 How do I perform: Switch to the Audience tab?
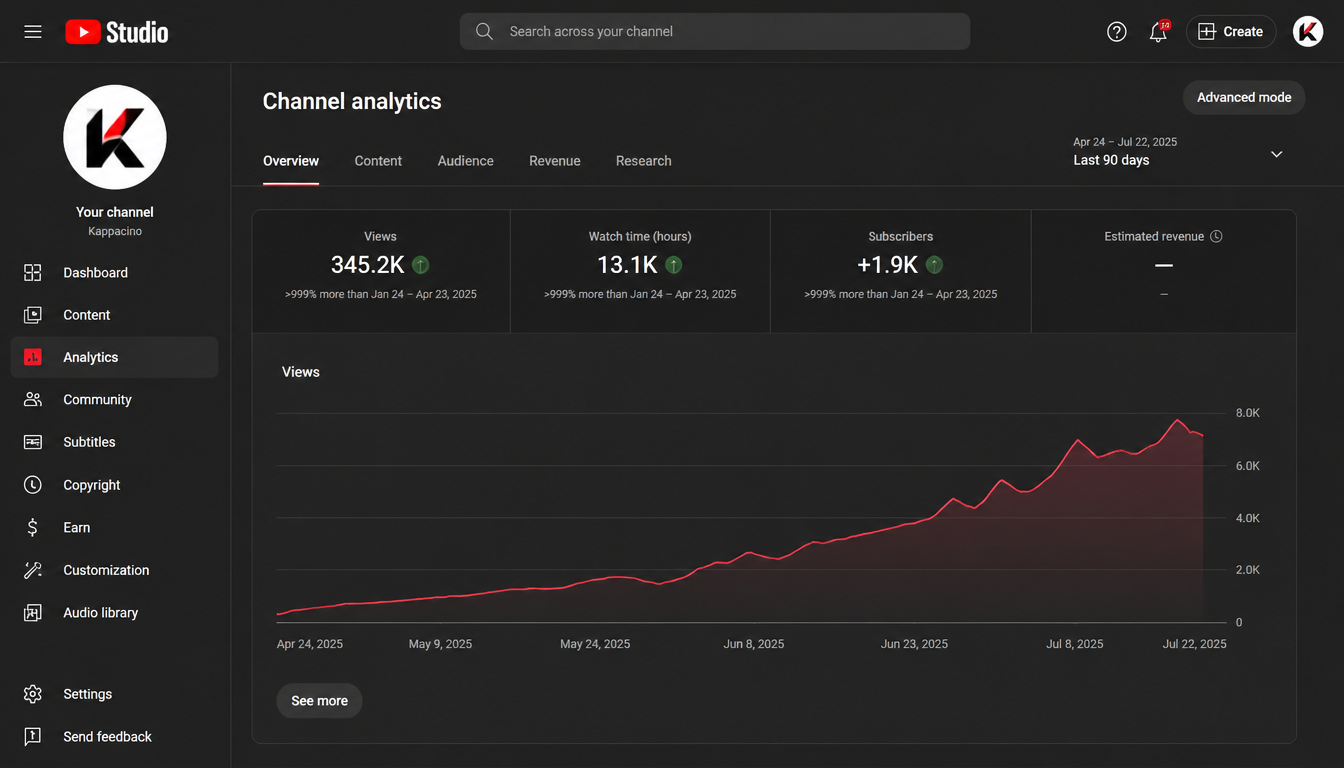[x=466, y=161]
